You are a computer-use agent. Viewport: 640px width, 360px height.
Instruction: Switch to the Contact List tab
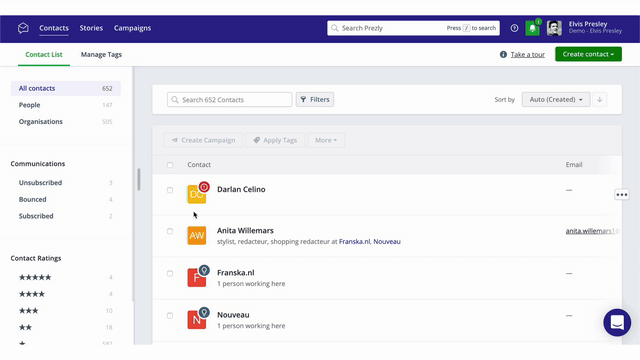(x=44, y=54)
